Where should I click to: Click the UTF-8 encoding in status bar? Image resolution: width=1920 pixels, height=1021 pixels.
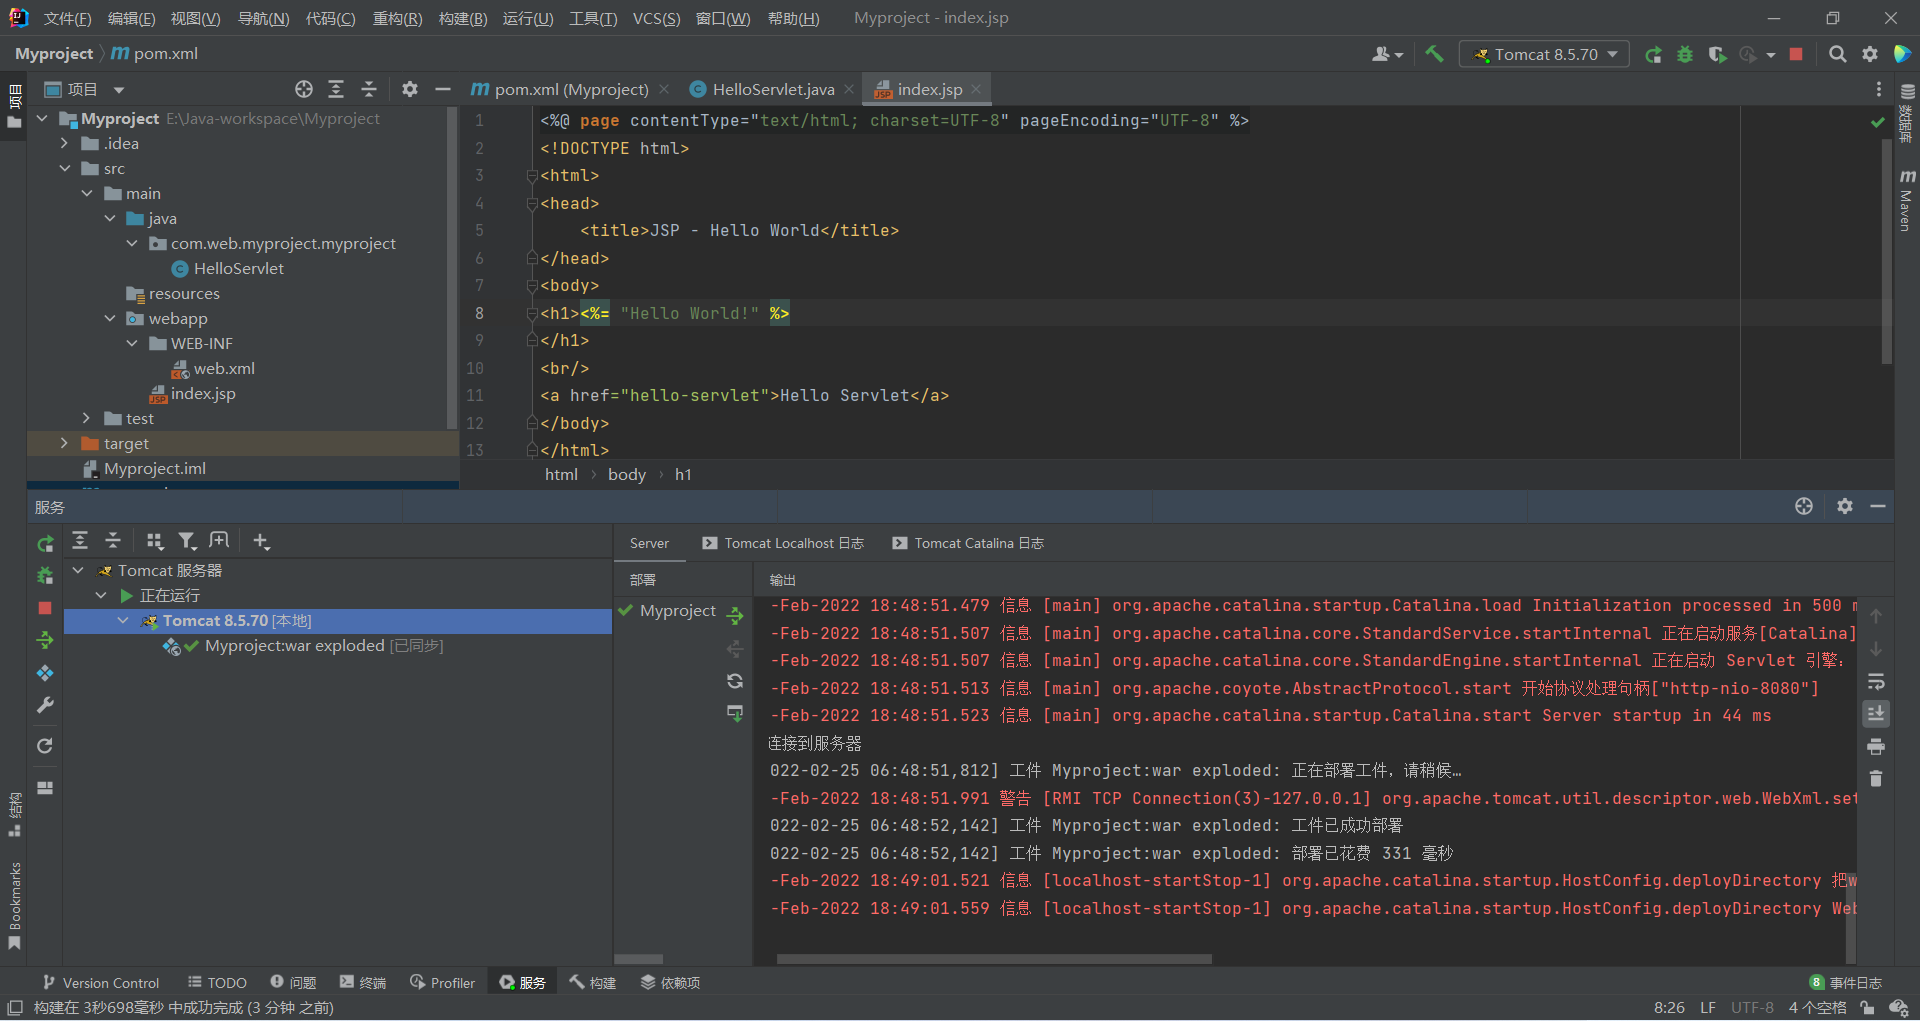coord(1752,1008)
